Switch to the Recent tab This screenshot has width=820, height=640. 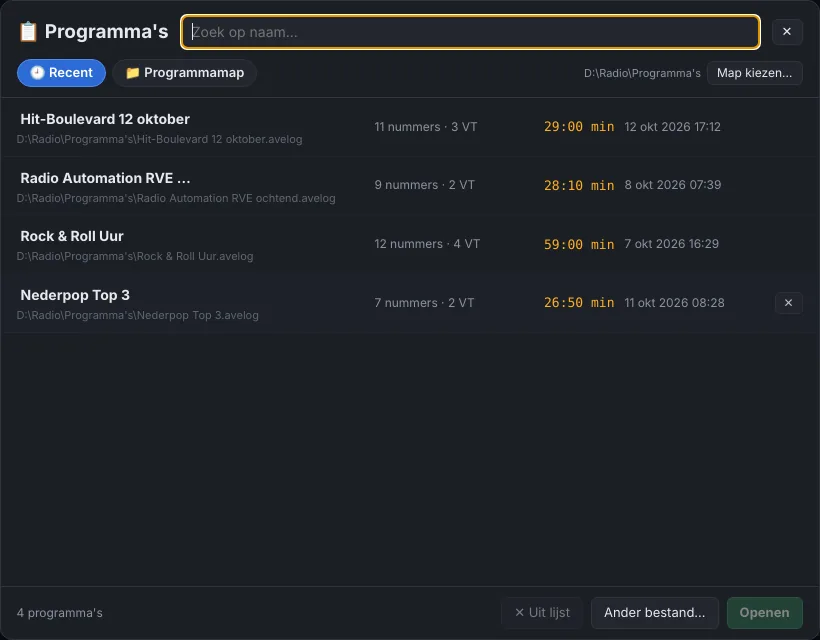[61, 73]
